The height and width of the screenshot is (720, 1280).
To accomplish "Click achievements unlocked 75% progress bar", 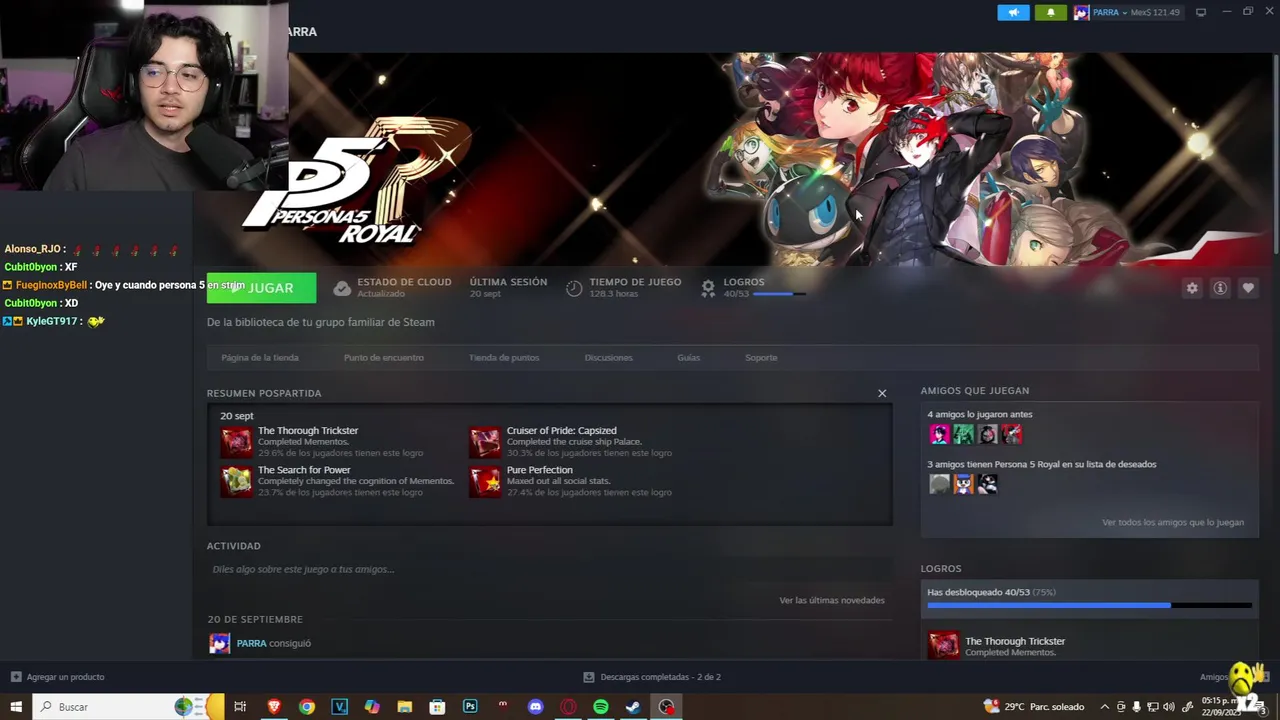I will click(x=1089, y=605).
